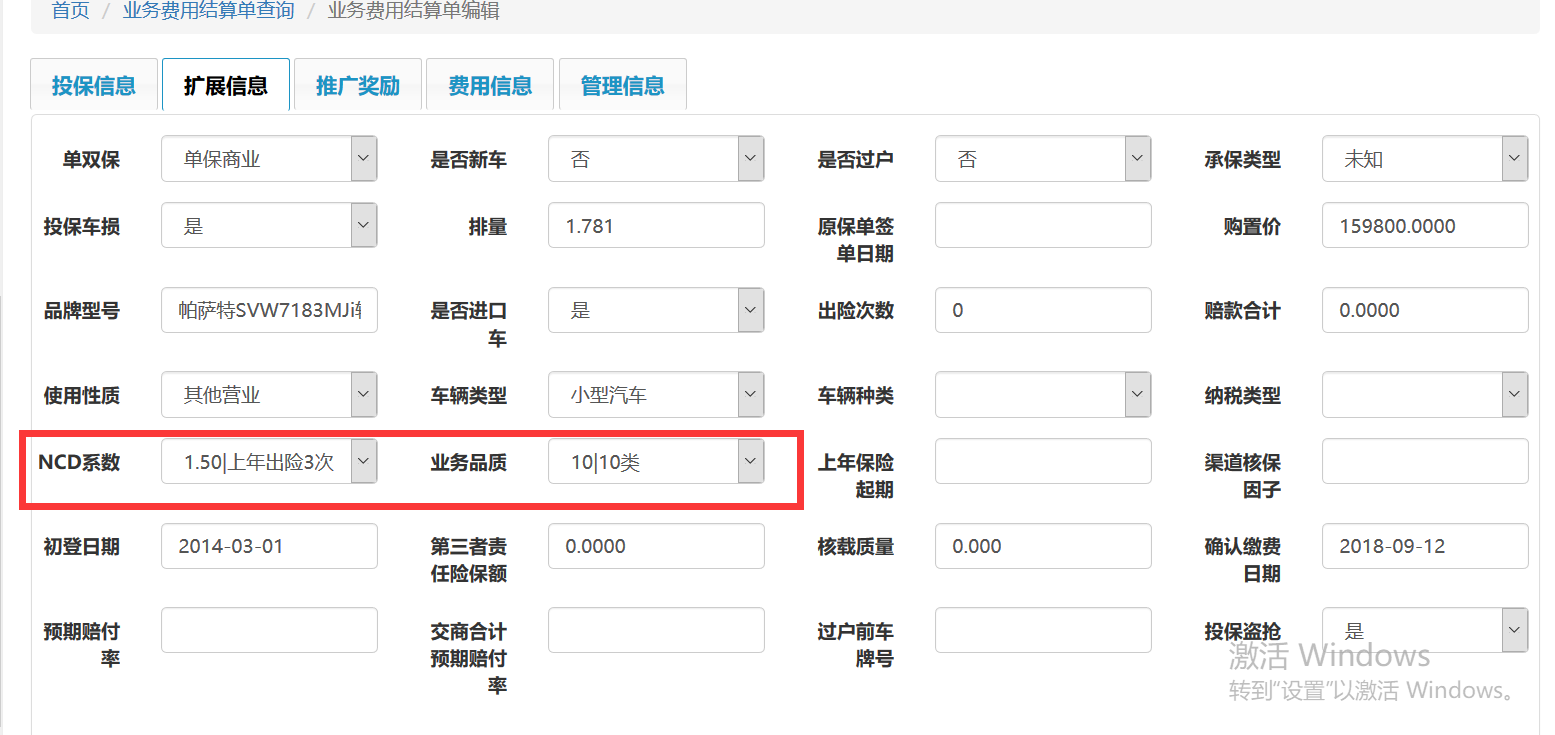Open the 推广奖励 tab
1555x735 pixels.
358,86
